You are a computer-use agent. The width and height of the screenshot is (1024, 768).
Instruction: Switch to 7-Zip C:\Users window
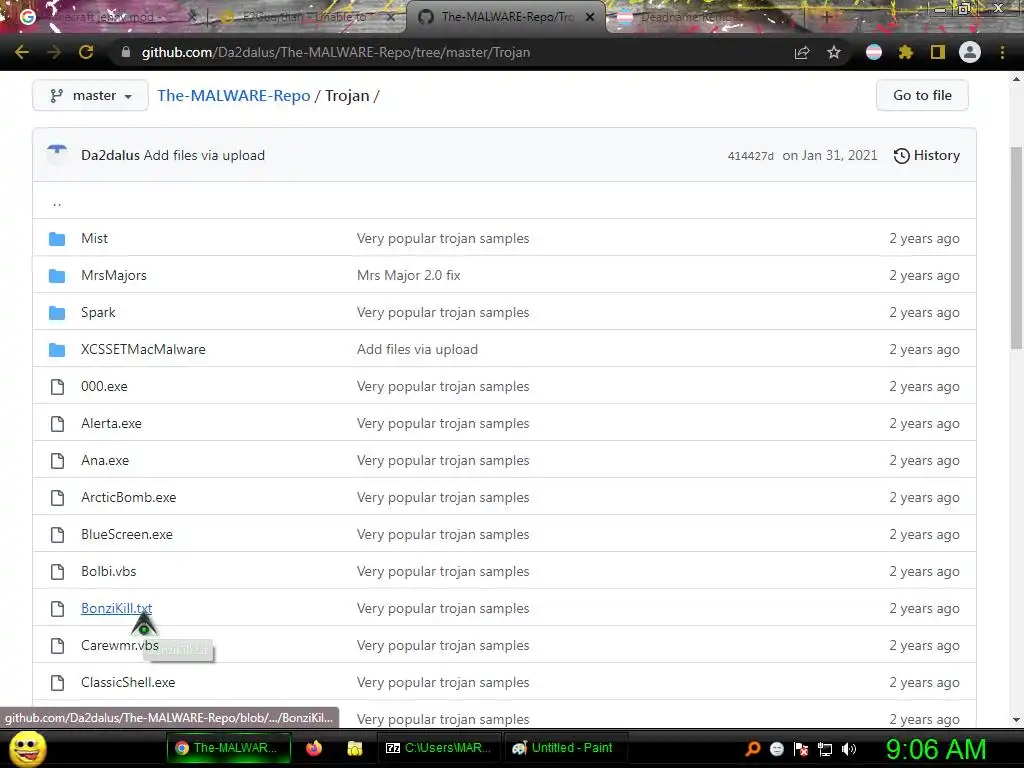click(439, 748)
